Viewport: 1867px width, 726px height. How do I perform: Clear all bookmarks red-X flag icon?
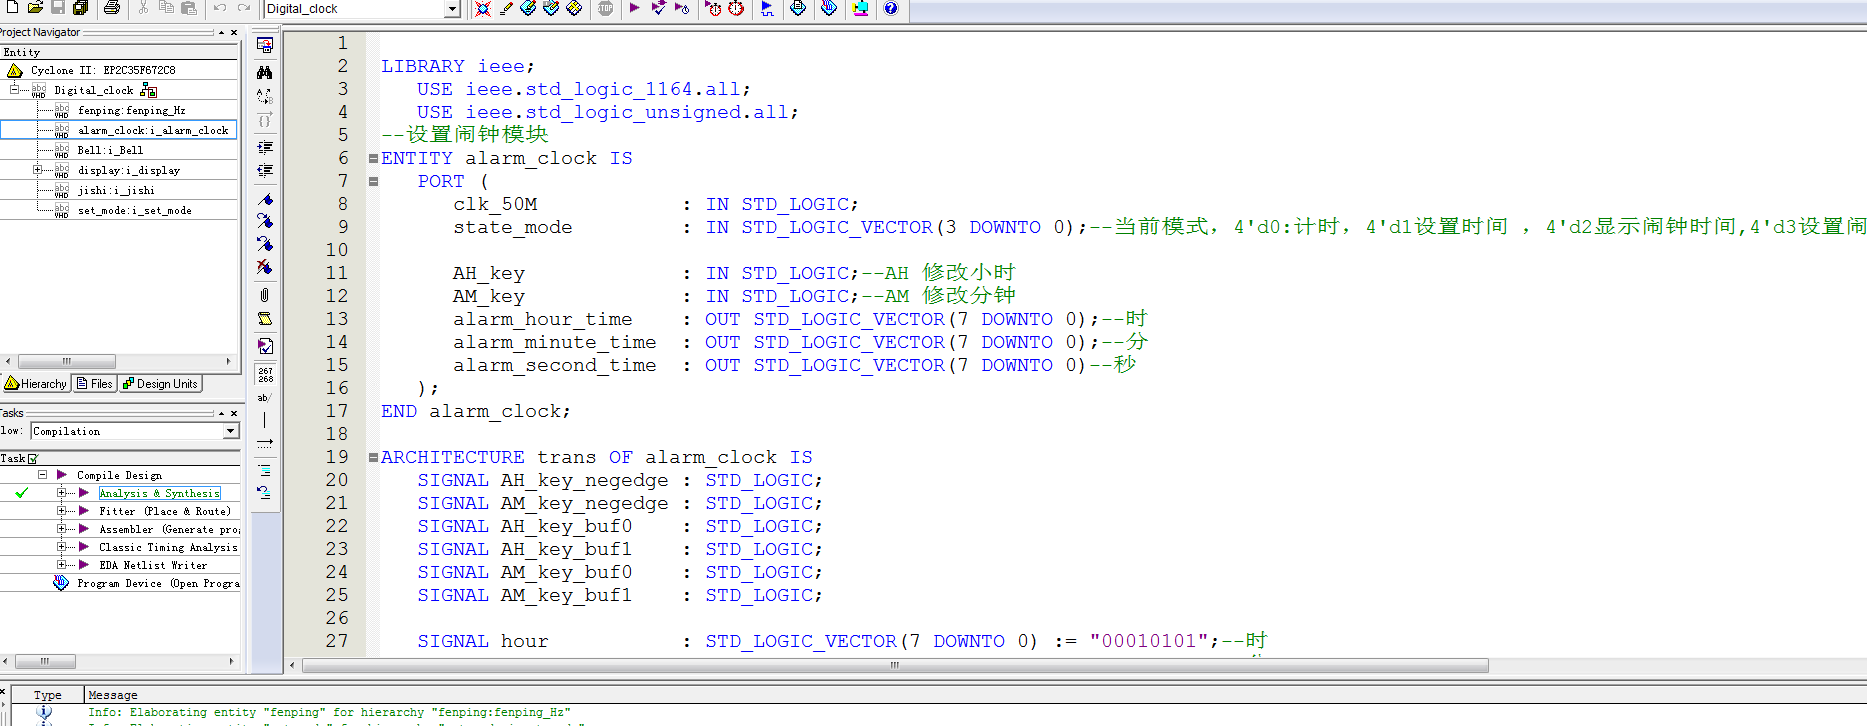coord(264,267)
